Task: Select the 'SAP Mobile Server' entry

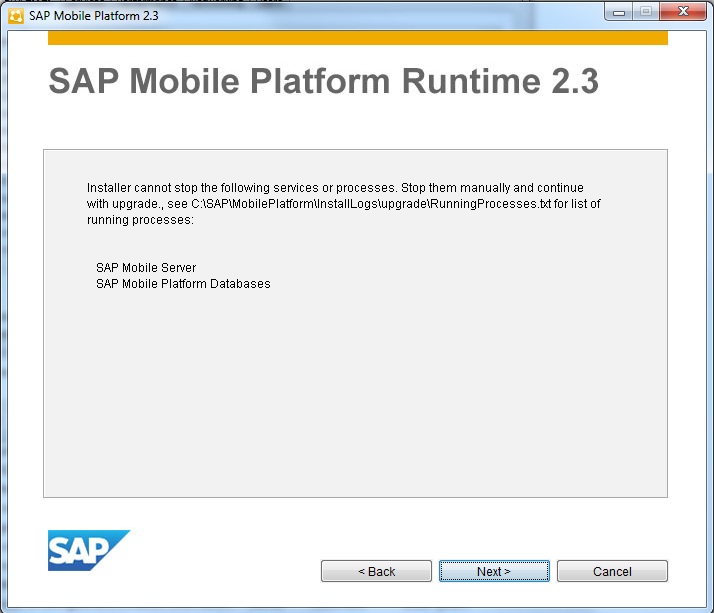Action: pyautogui.click(x=146, y=268)
